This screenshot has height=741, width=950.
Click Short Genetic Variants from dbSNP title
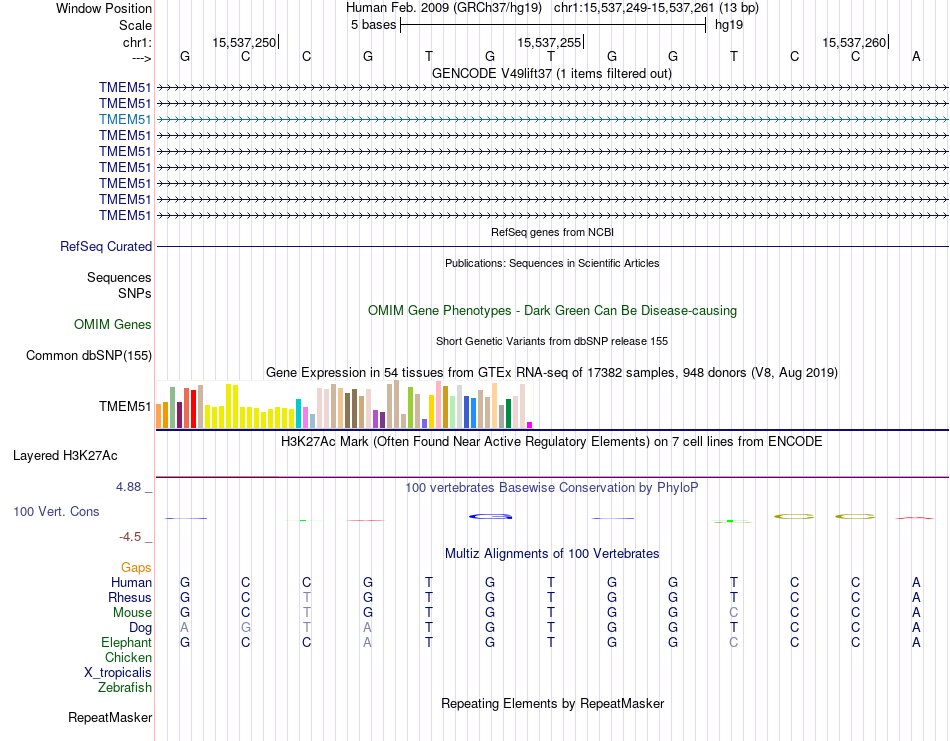pos(552,341)
